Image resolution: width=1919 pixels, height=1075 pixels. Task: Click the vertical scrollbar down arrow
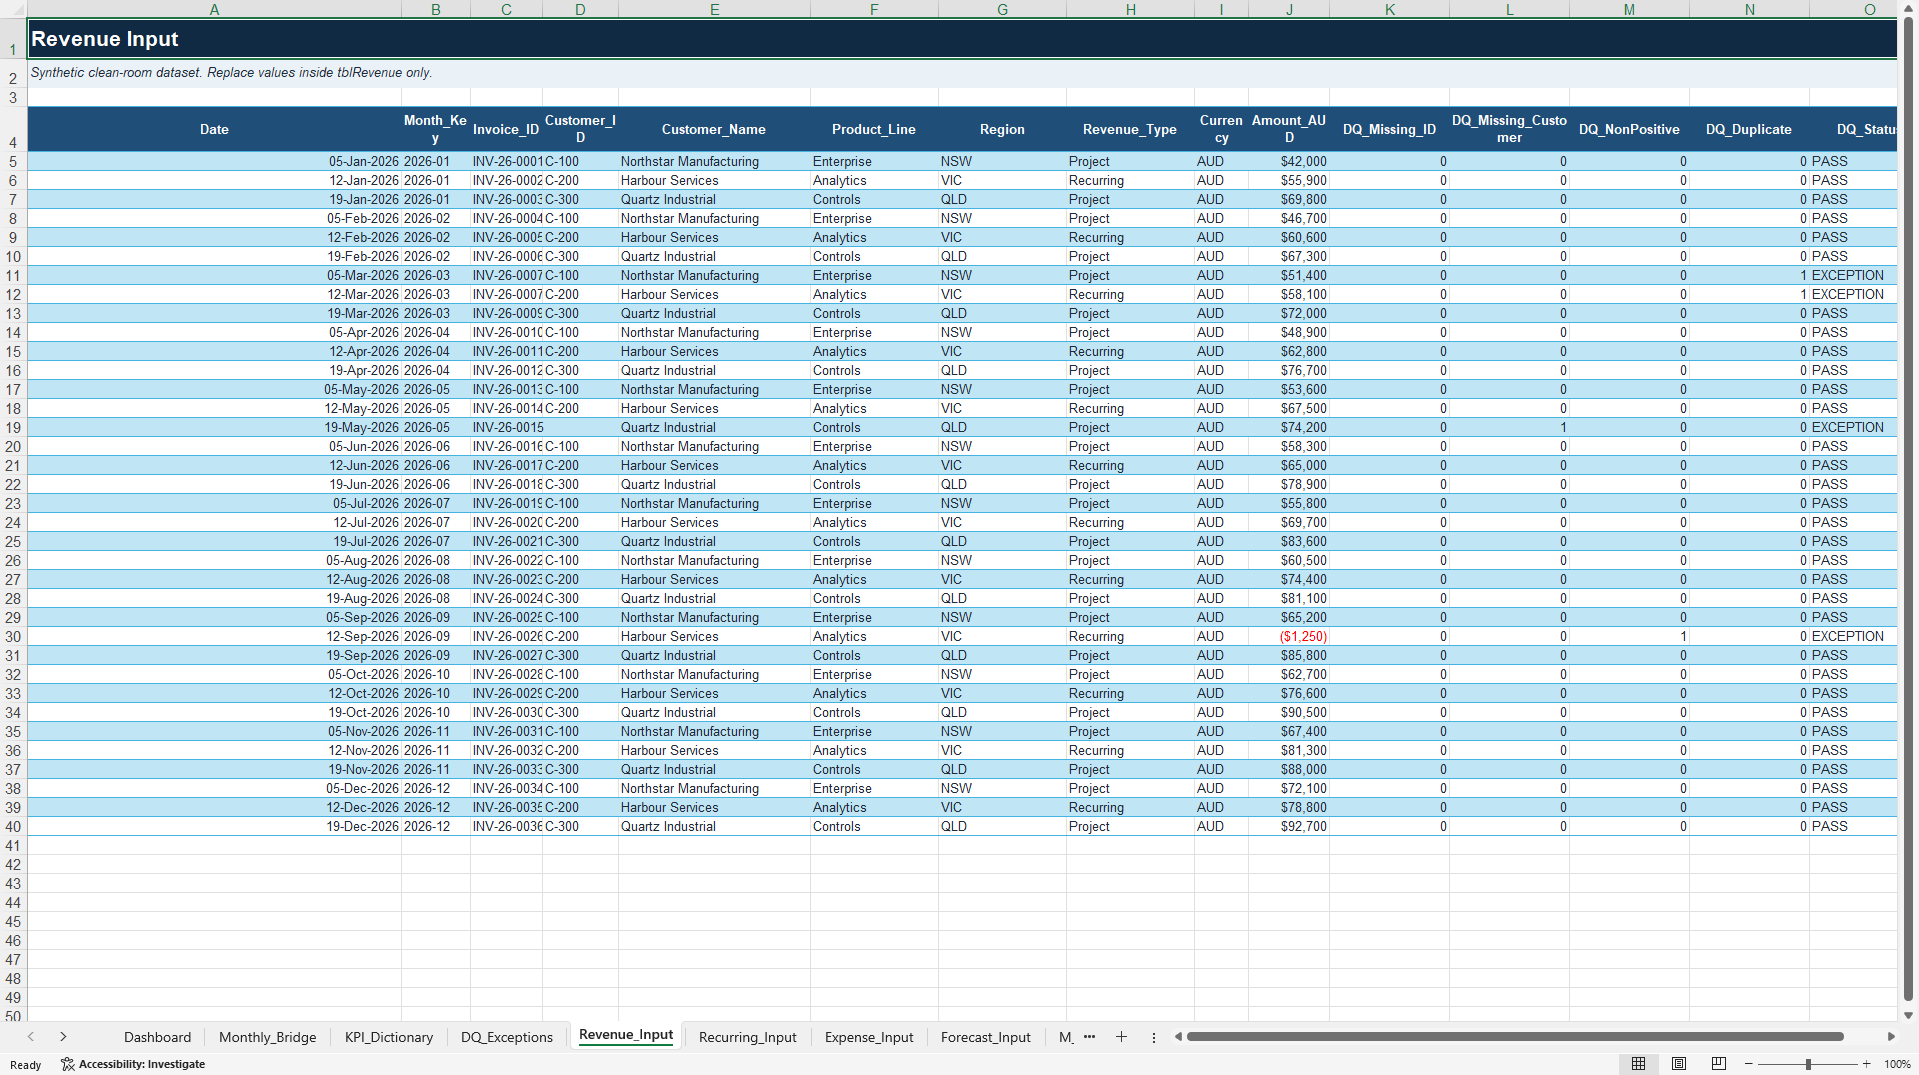(x=1908, y=1015)
